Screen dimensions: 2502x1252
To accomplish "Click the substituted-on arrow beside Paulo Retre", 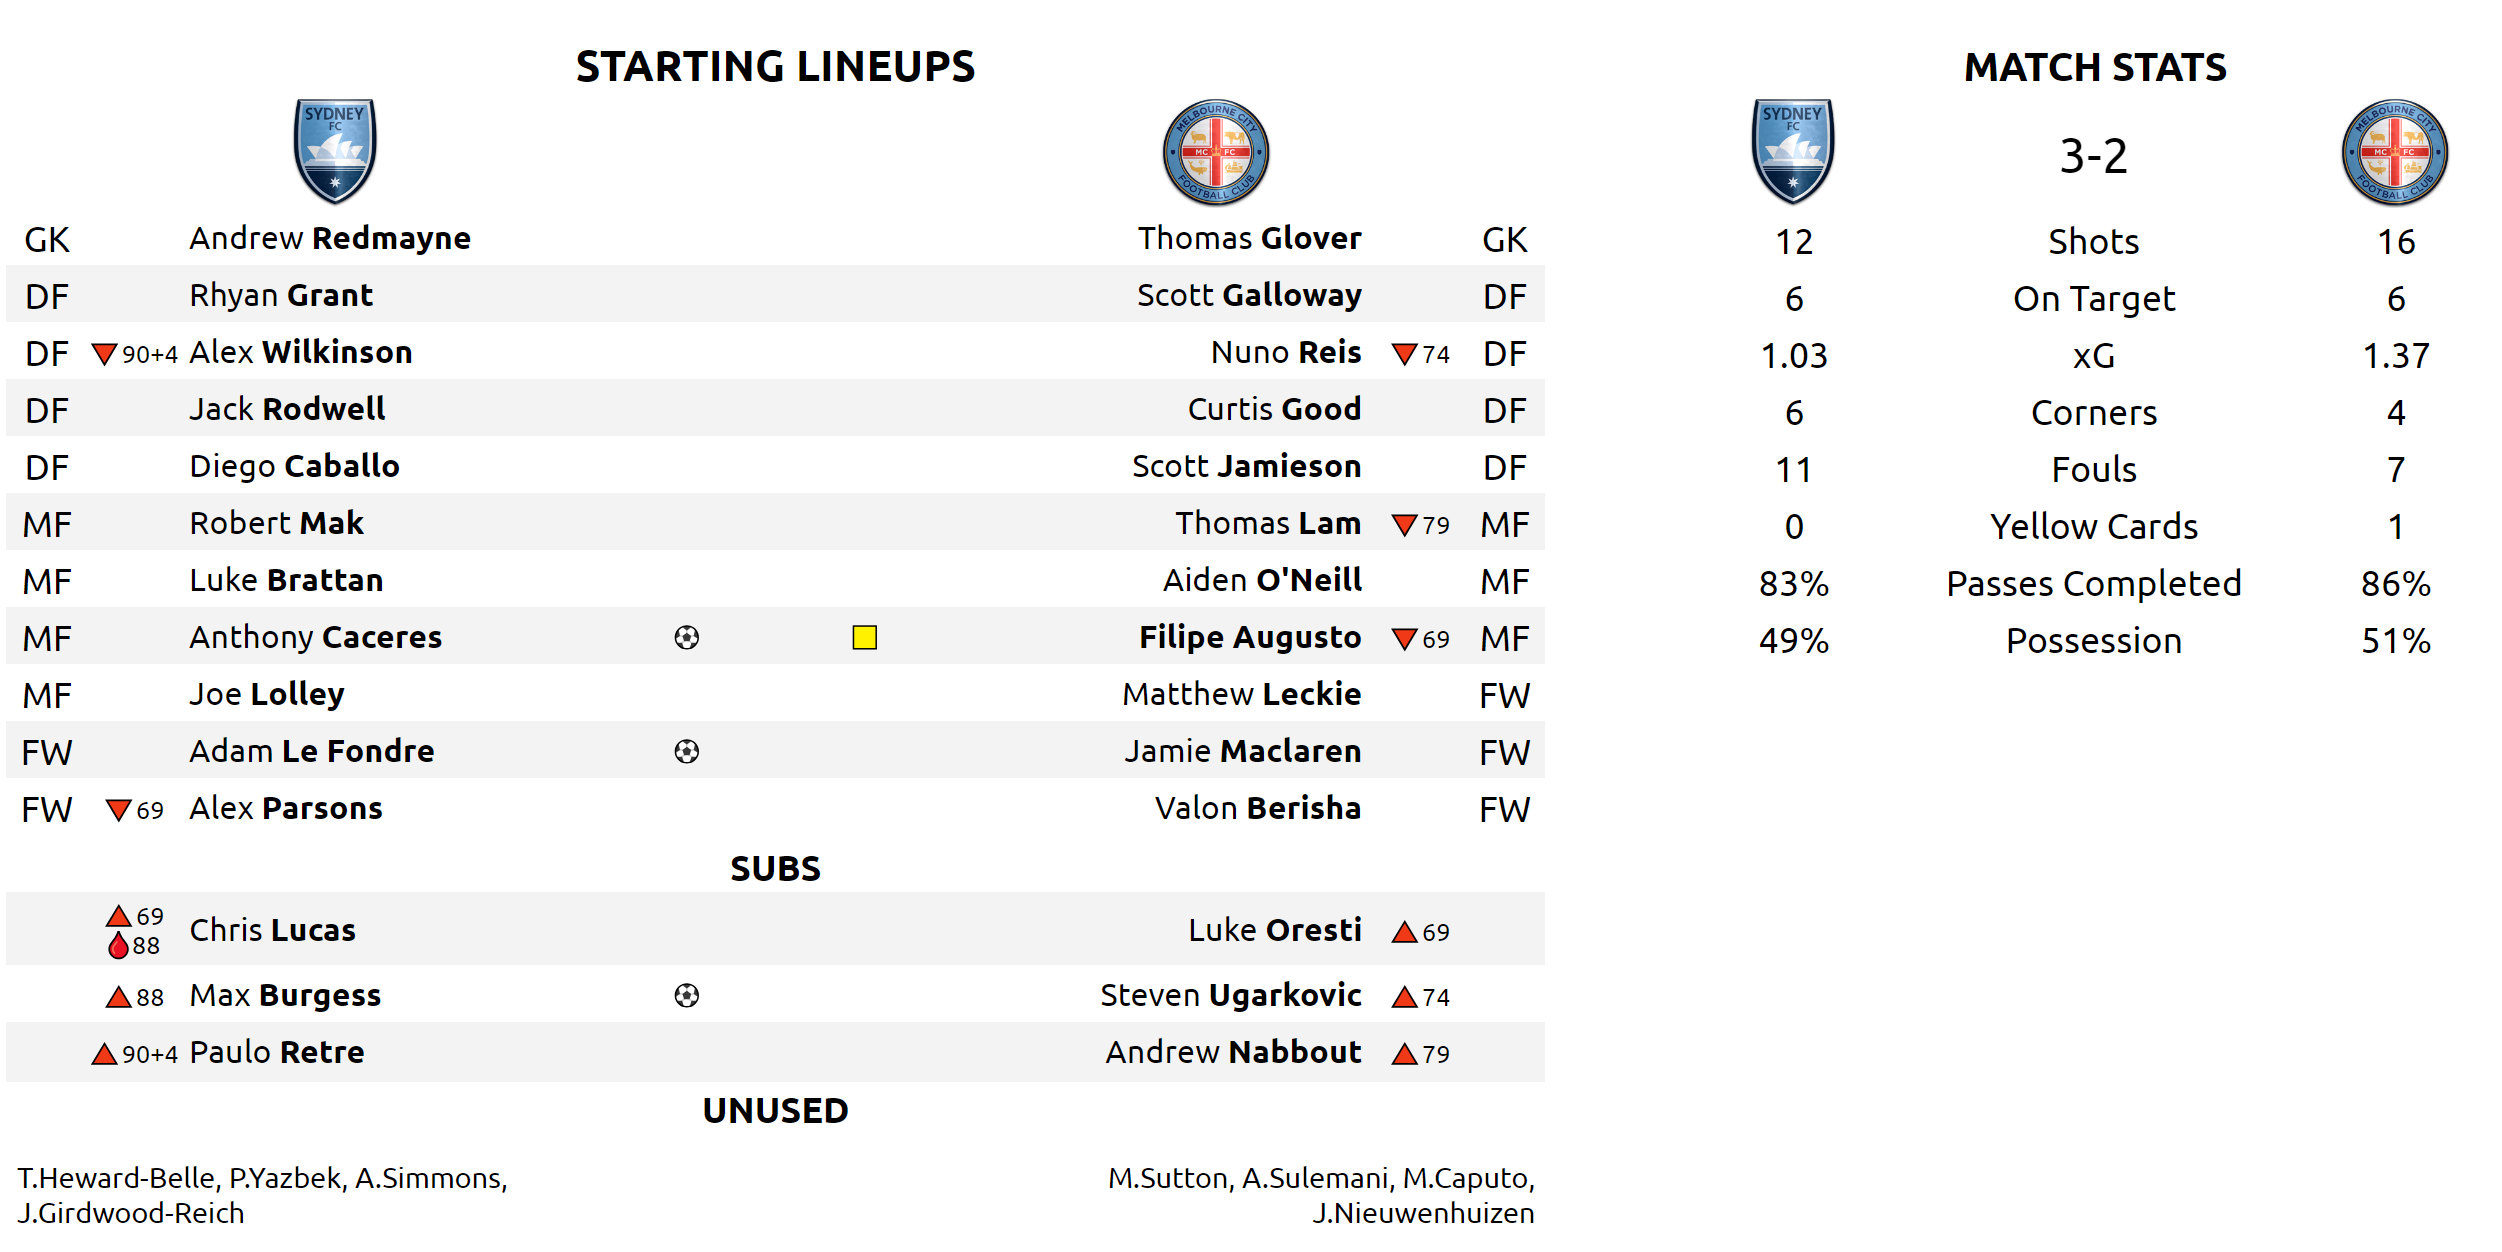I will (x=104, y=1054).
